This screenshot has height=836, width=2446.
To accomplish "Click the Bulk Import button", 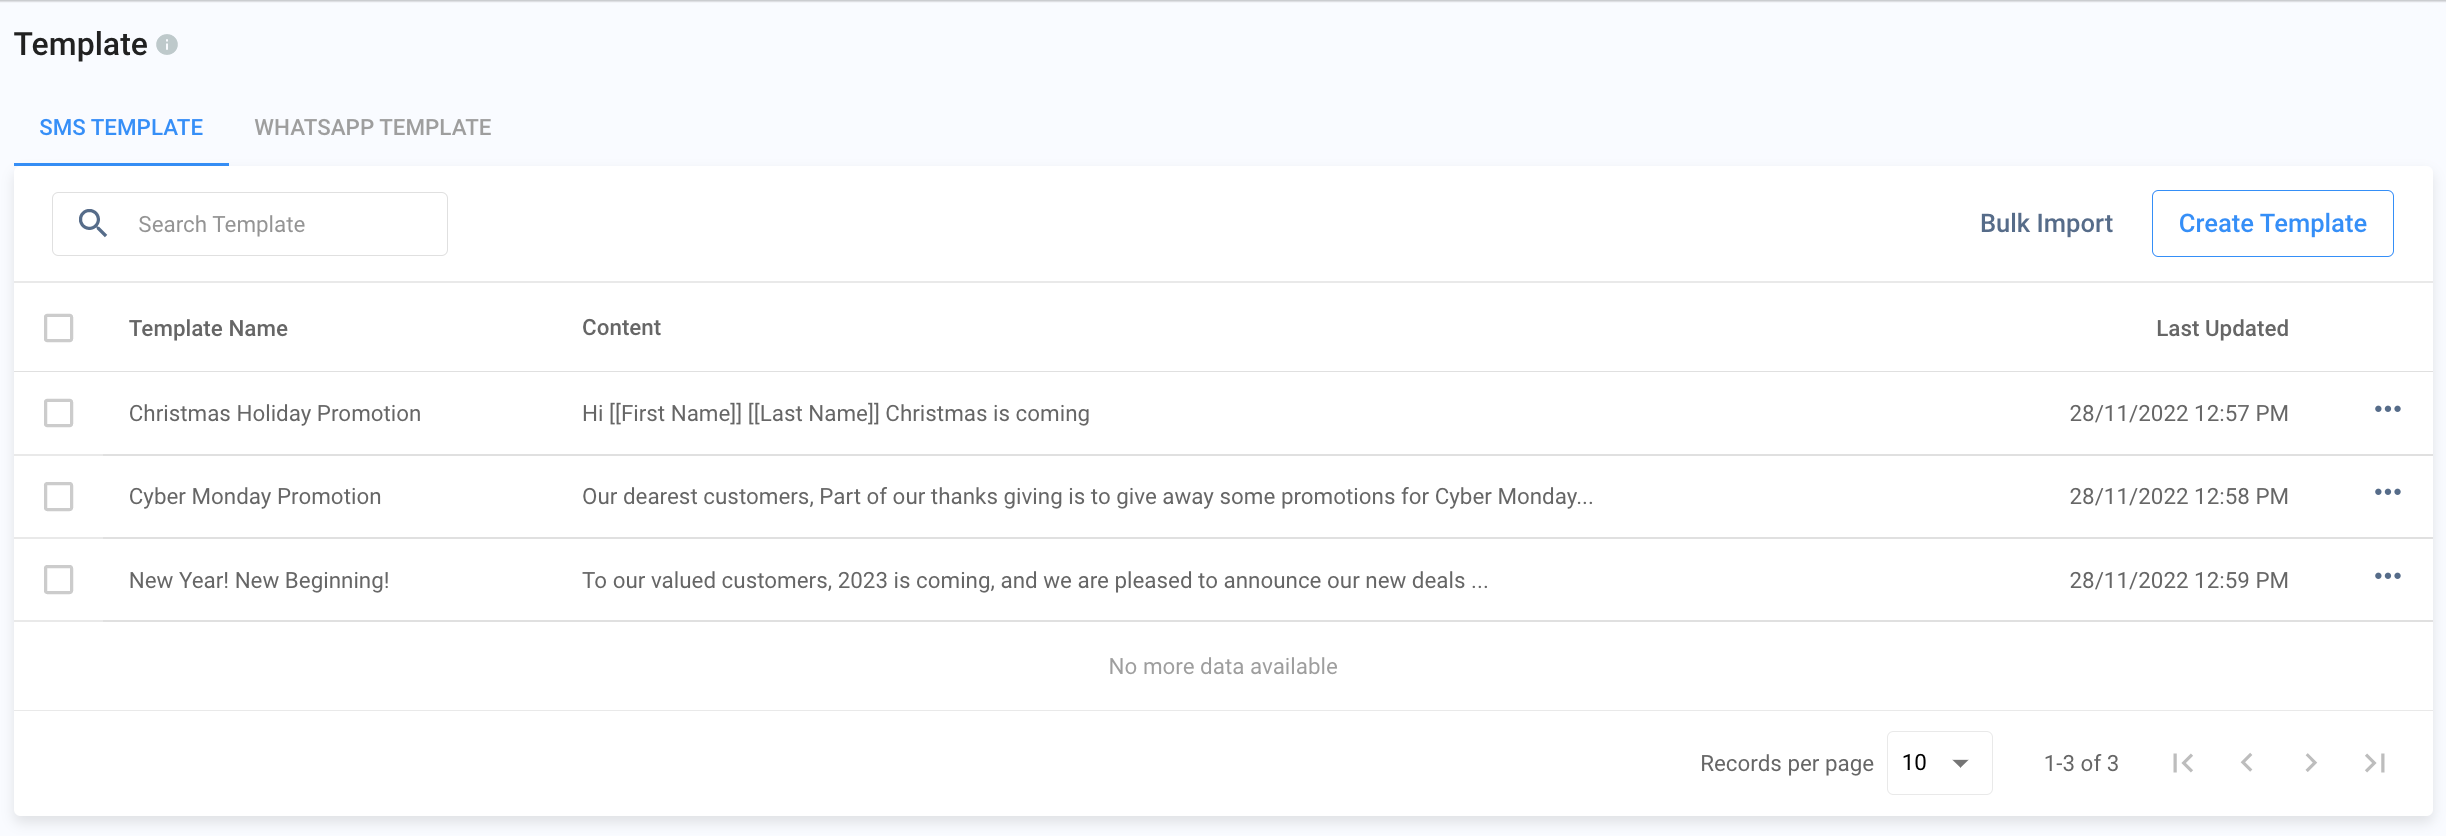I will pyautogui.click(x=2046, y=224).
